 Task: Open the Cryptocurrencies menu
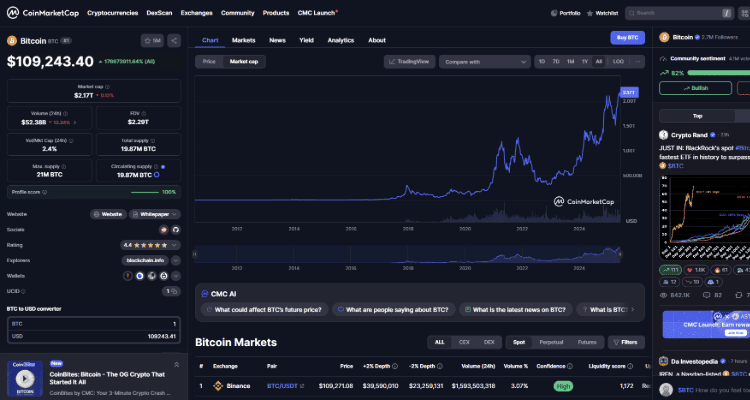click(x=112, y=13)
